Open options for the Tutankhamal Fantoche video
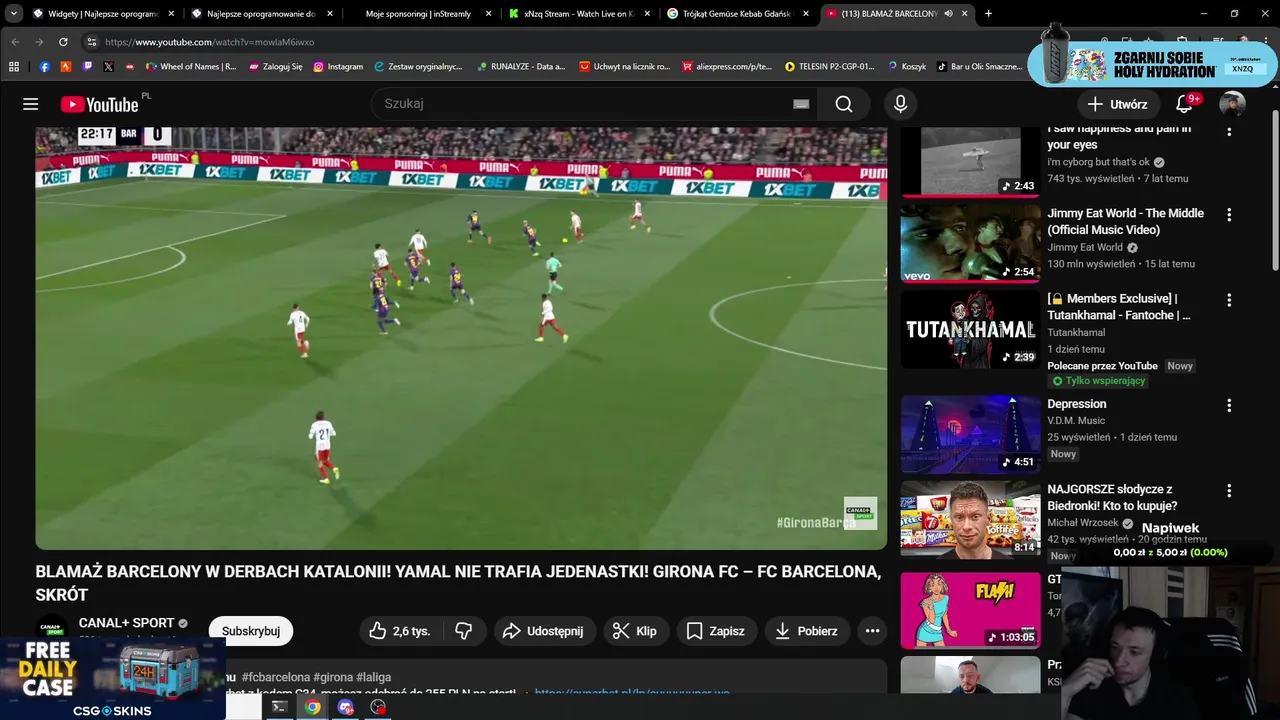The width and height of the screenshot is (1280, 720). coord(1229,300)
